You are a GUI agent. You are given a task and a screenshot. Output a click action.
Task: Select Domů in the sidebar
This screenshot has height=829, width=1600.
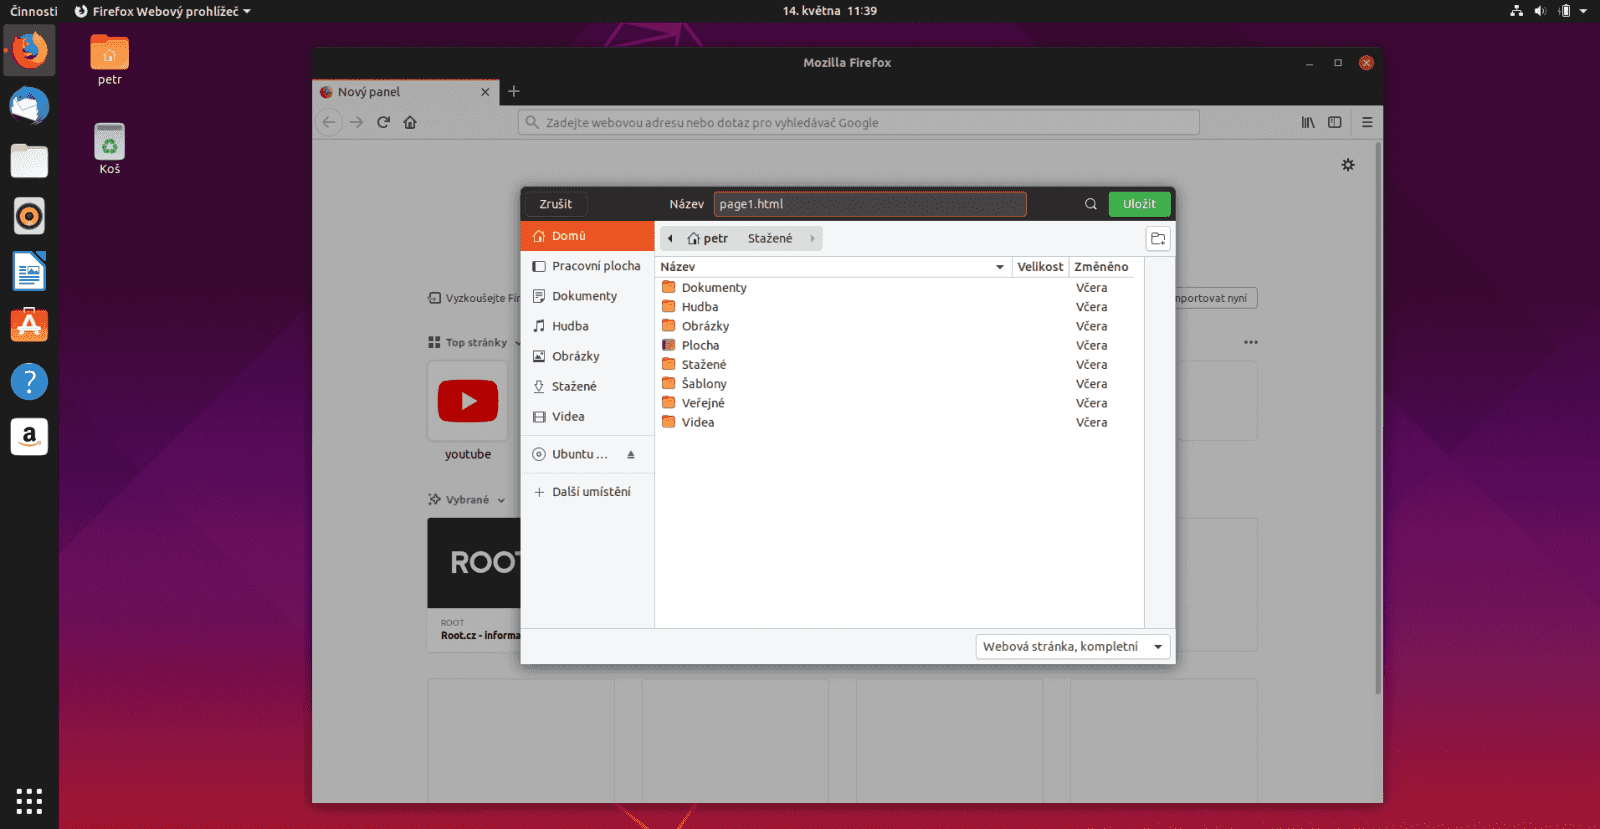588,236
